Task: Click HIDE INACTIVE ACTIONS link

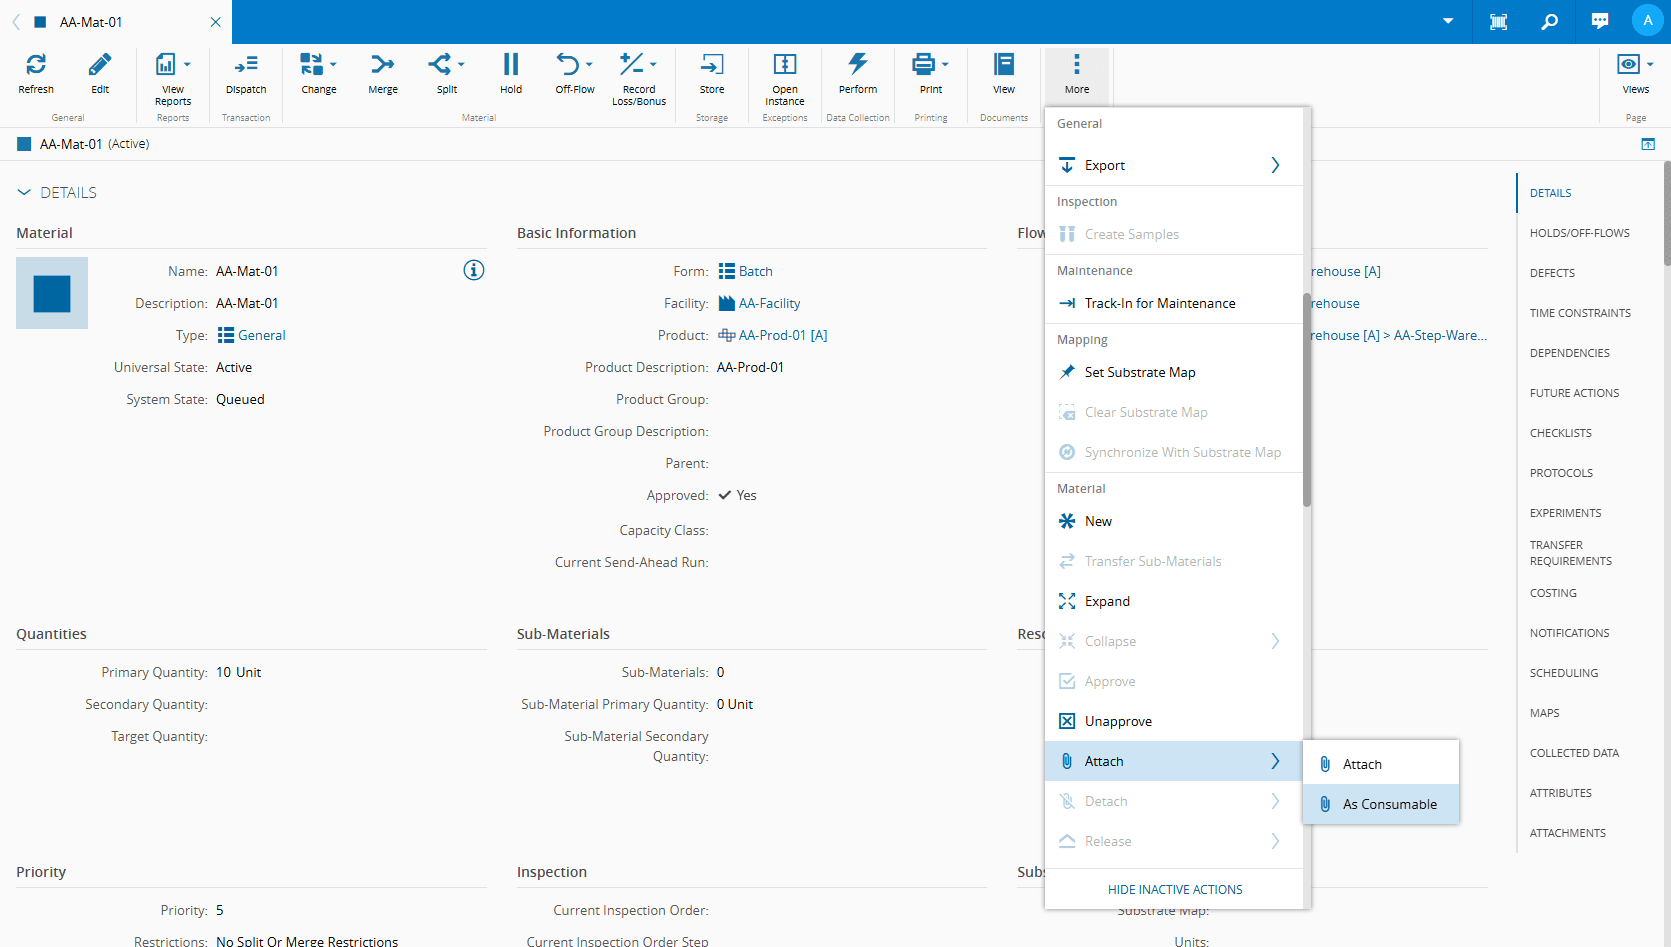Action: point(1174,889)
